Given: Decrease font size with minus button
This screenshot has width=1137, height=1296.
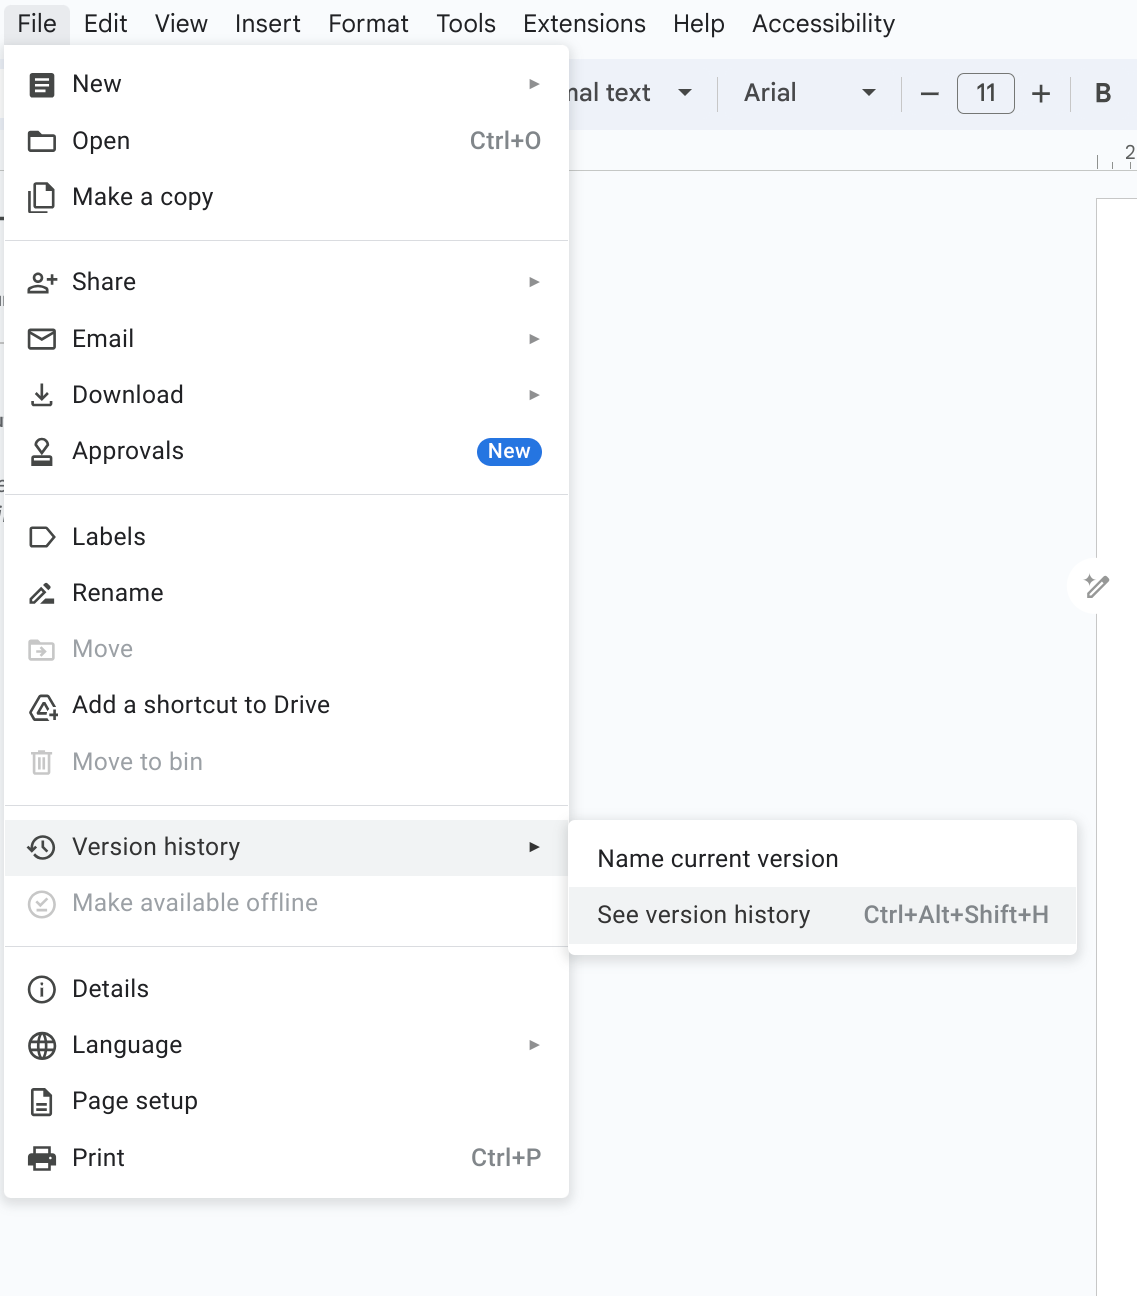Looking at the screenshot, I should click(x=929, y=94).
